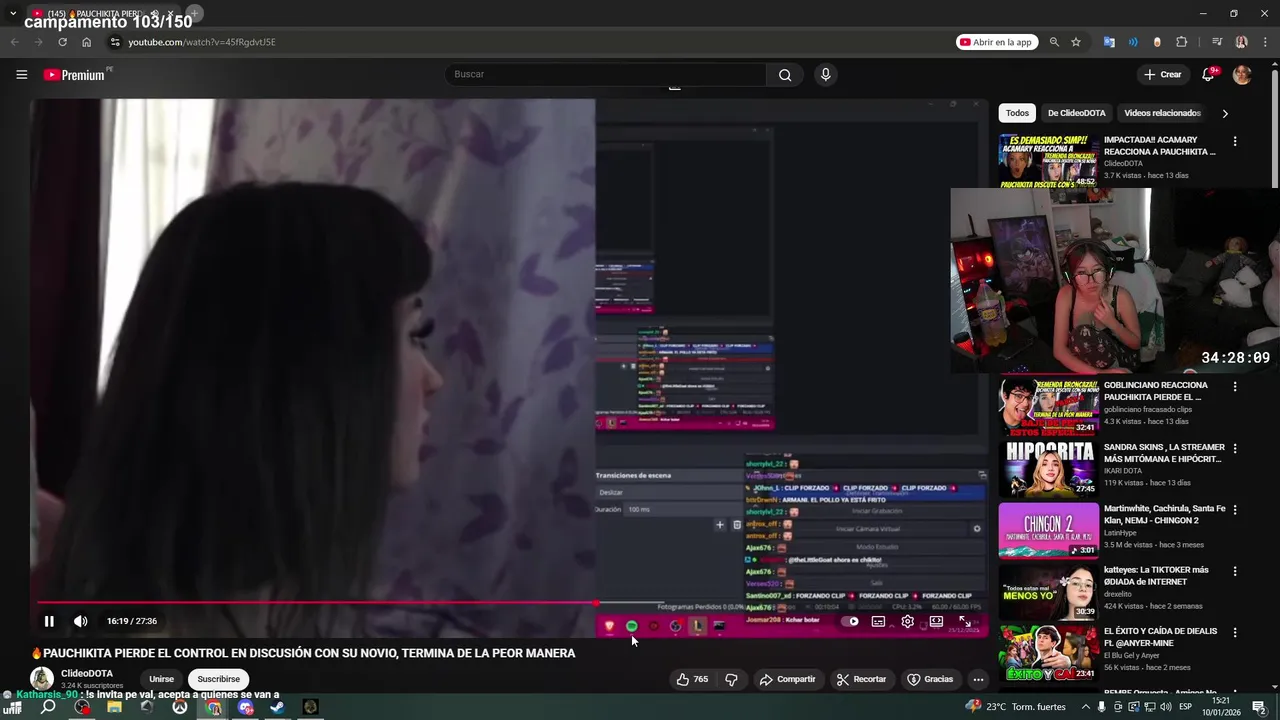Open new browser tab

coord(195,14)
